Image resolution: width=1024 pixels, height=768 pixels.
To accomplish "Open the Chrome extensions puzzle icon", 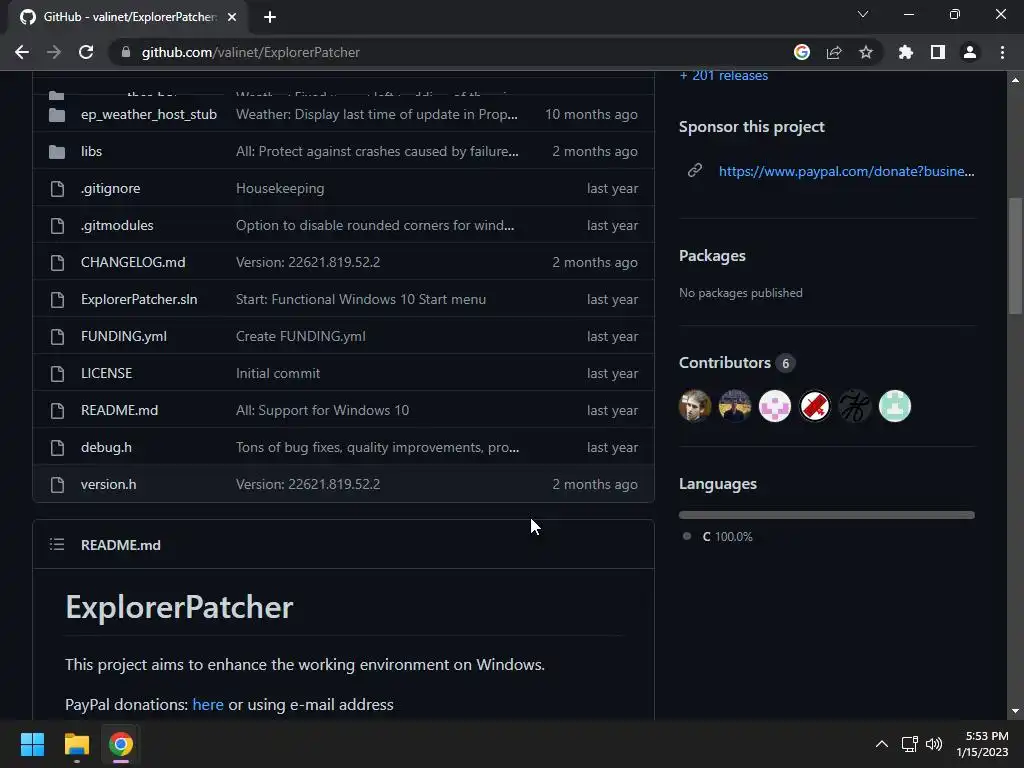I will click(x=906, y=52).
